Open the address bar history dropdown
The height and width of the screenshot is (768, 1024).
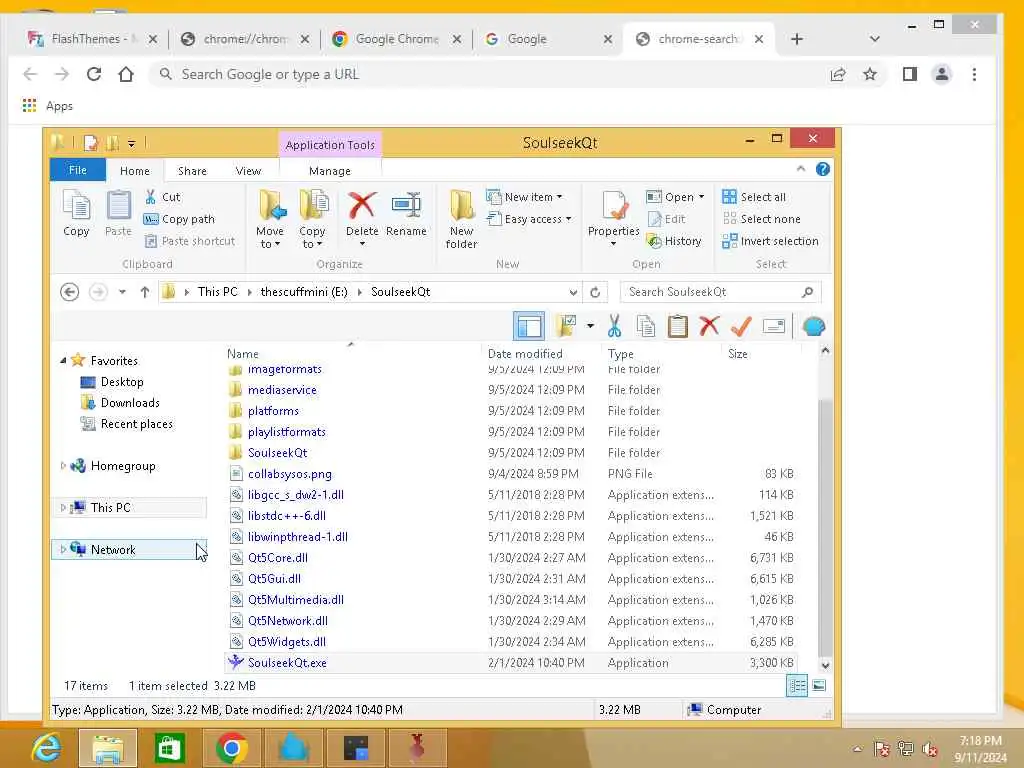coord(573,292)
